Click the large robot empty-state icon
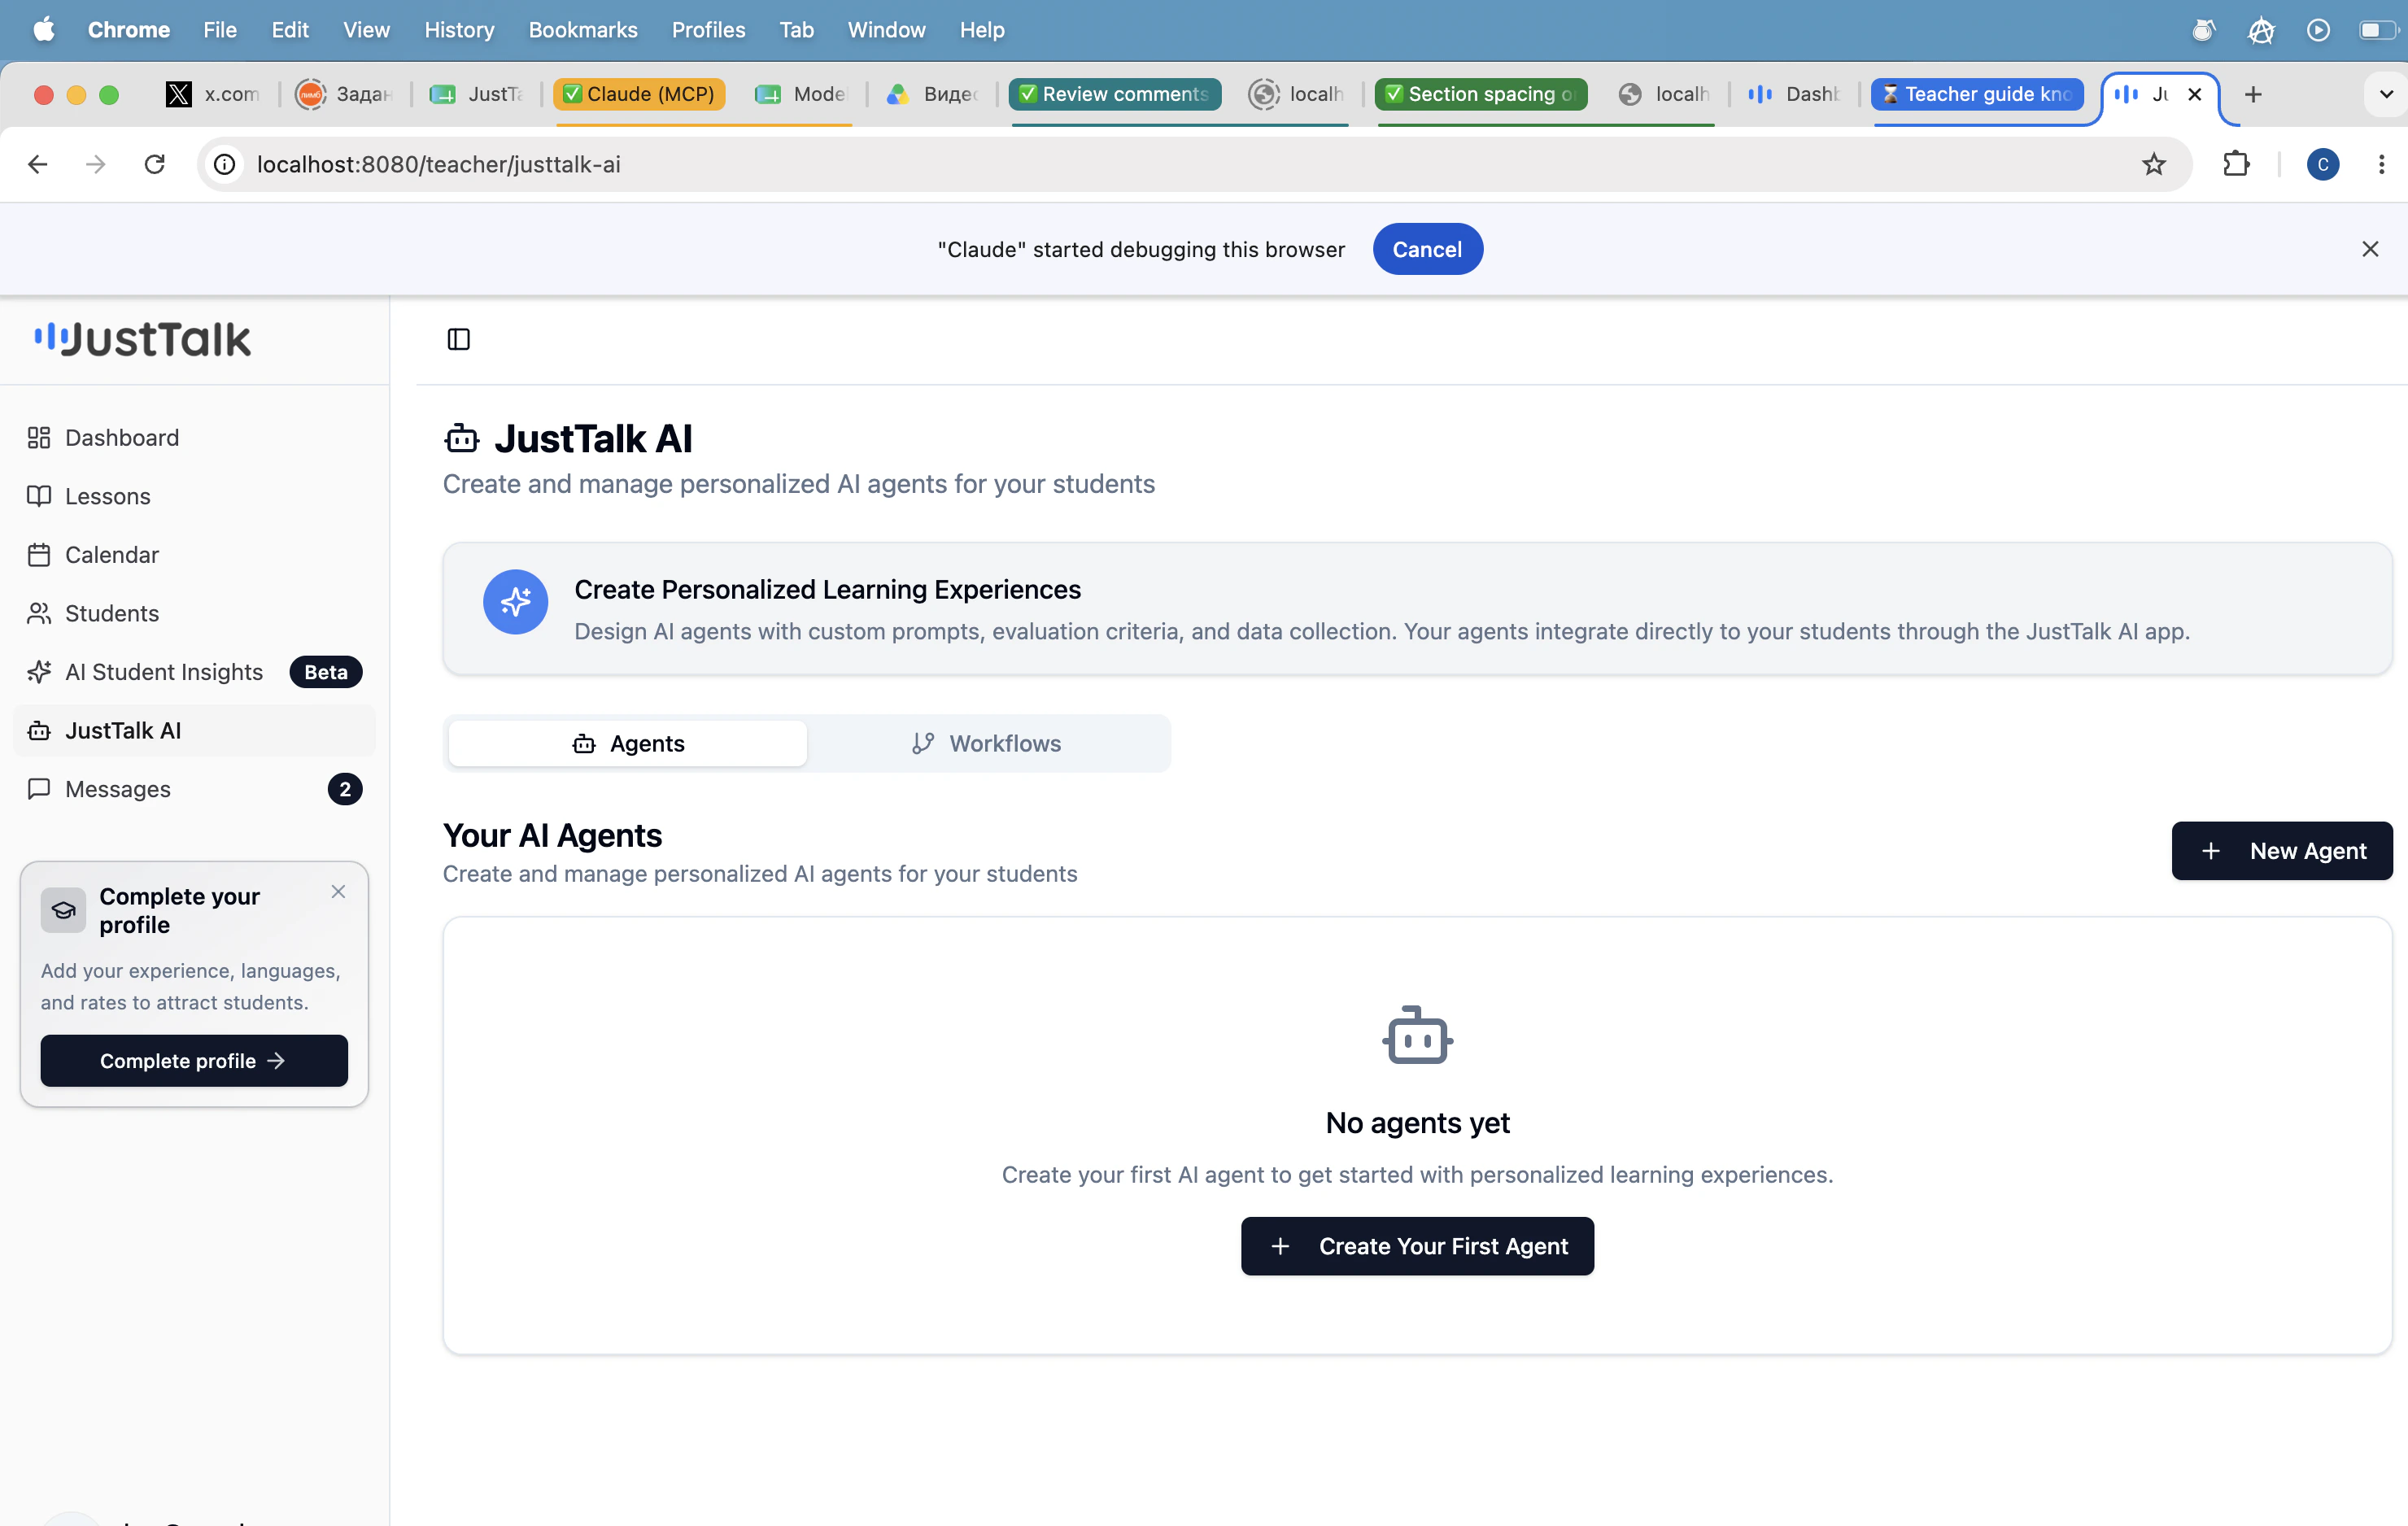Image resolution: width=2408 pixels, height=1526 pixels. 1417,1035
